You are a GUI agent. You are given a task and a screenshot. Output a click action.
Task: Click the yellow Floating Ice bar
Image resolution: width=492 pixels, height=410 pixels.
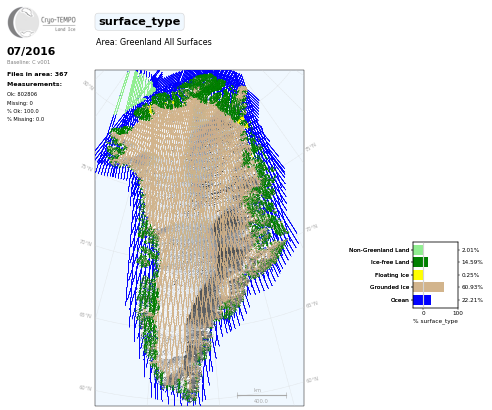pos(418,275)
